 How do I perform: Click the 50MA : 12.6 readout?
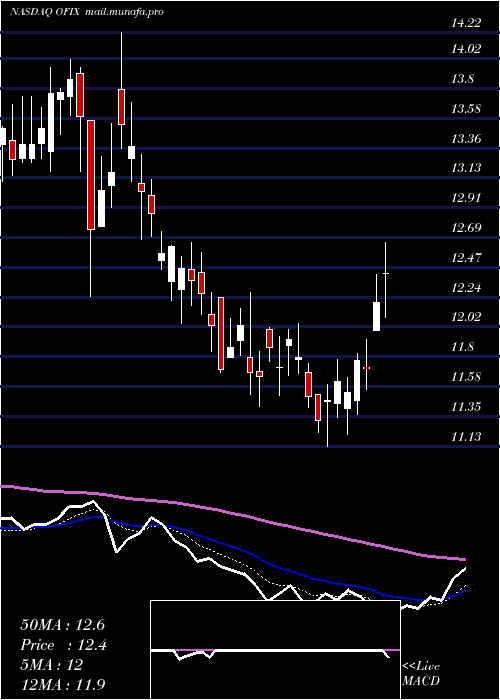click(62, 625)
